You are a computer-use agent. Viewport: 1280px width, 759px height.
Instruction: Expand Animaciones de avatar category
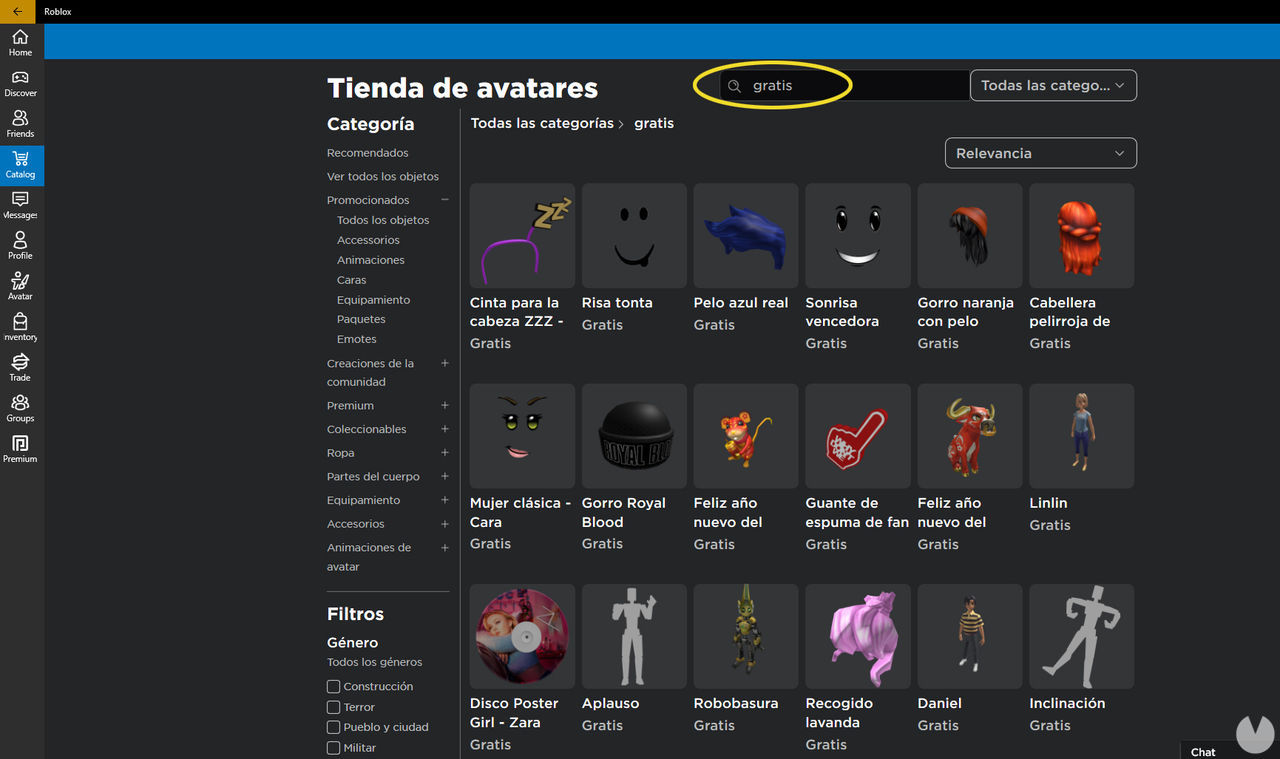coord(445,547)
